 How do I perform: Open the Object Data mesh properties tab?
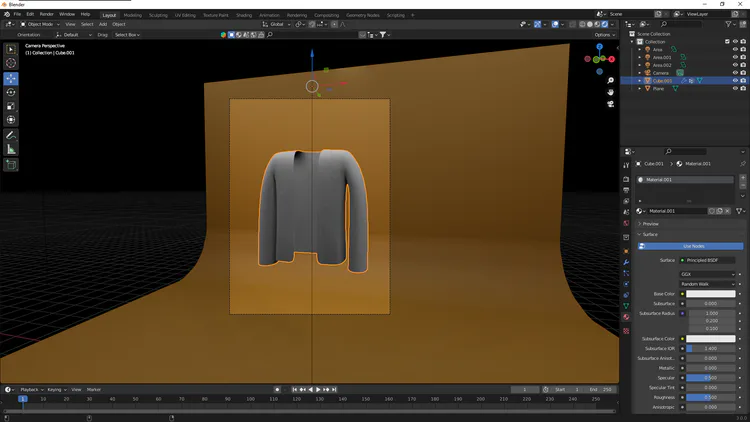point(626,306)
